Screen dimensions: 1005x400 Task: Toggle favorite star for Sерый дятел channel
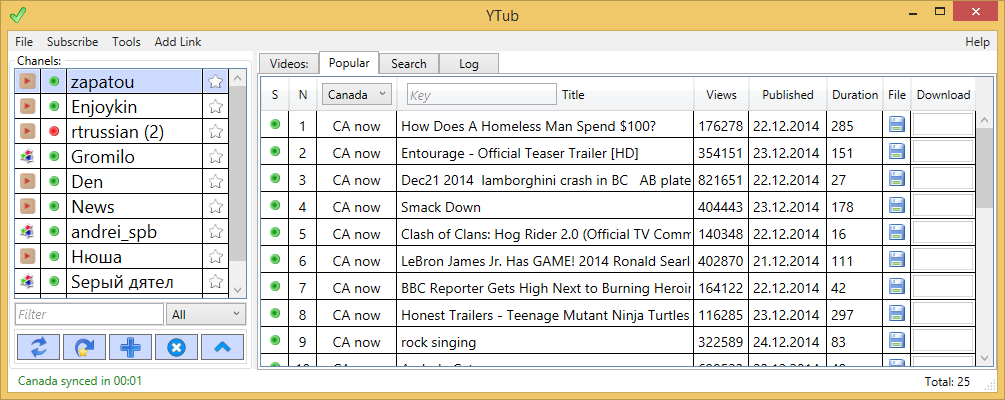(216, 281)
